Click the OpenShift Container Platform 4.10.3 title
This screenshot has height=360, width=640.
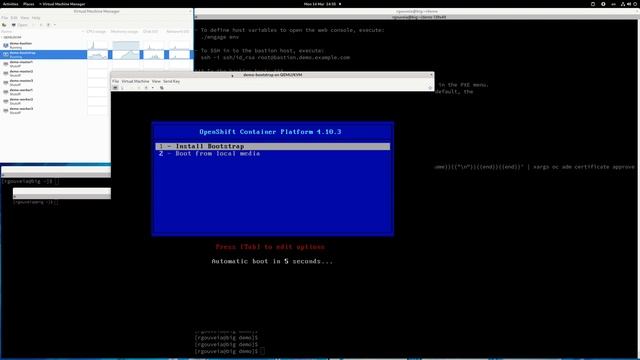(x=270, y=132)
